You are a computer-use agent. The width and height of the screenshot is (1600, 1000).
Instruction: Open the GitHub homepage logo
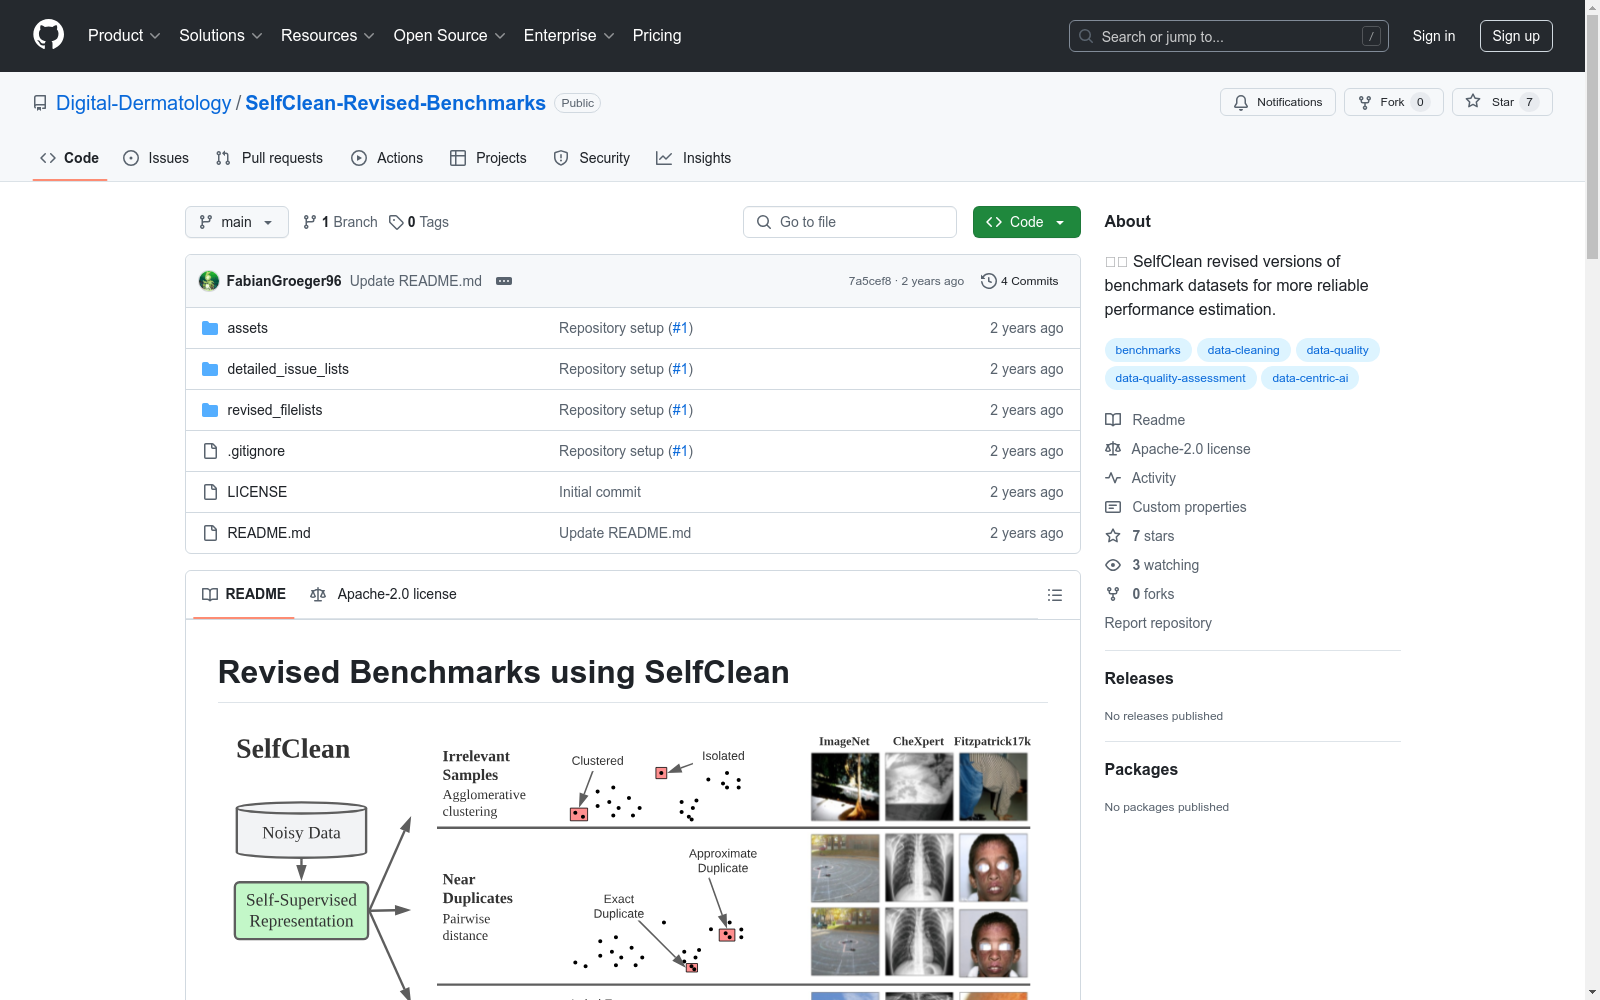tap(48, 35)
